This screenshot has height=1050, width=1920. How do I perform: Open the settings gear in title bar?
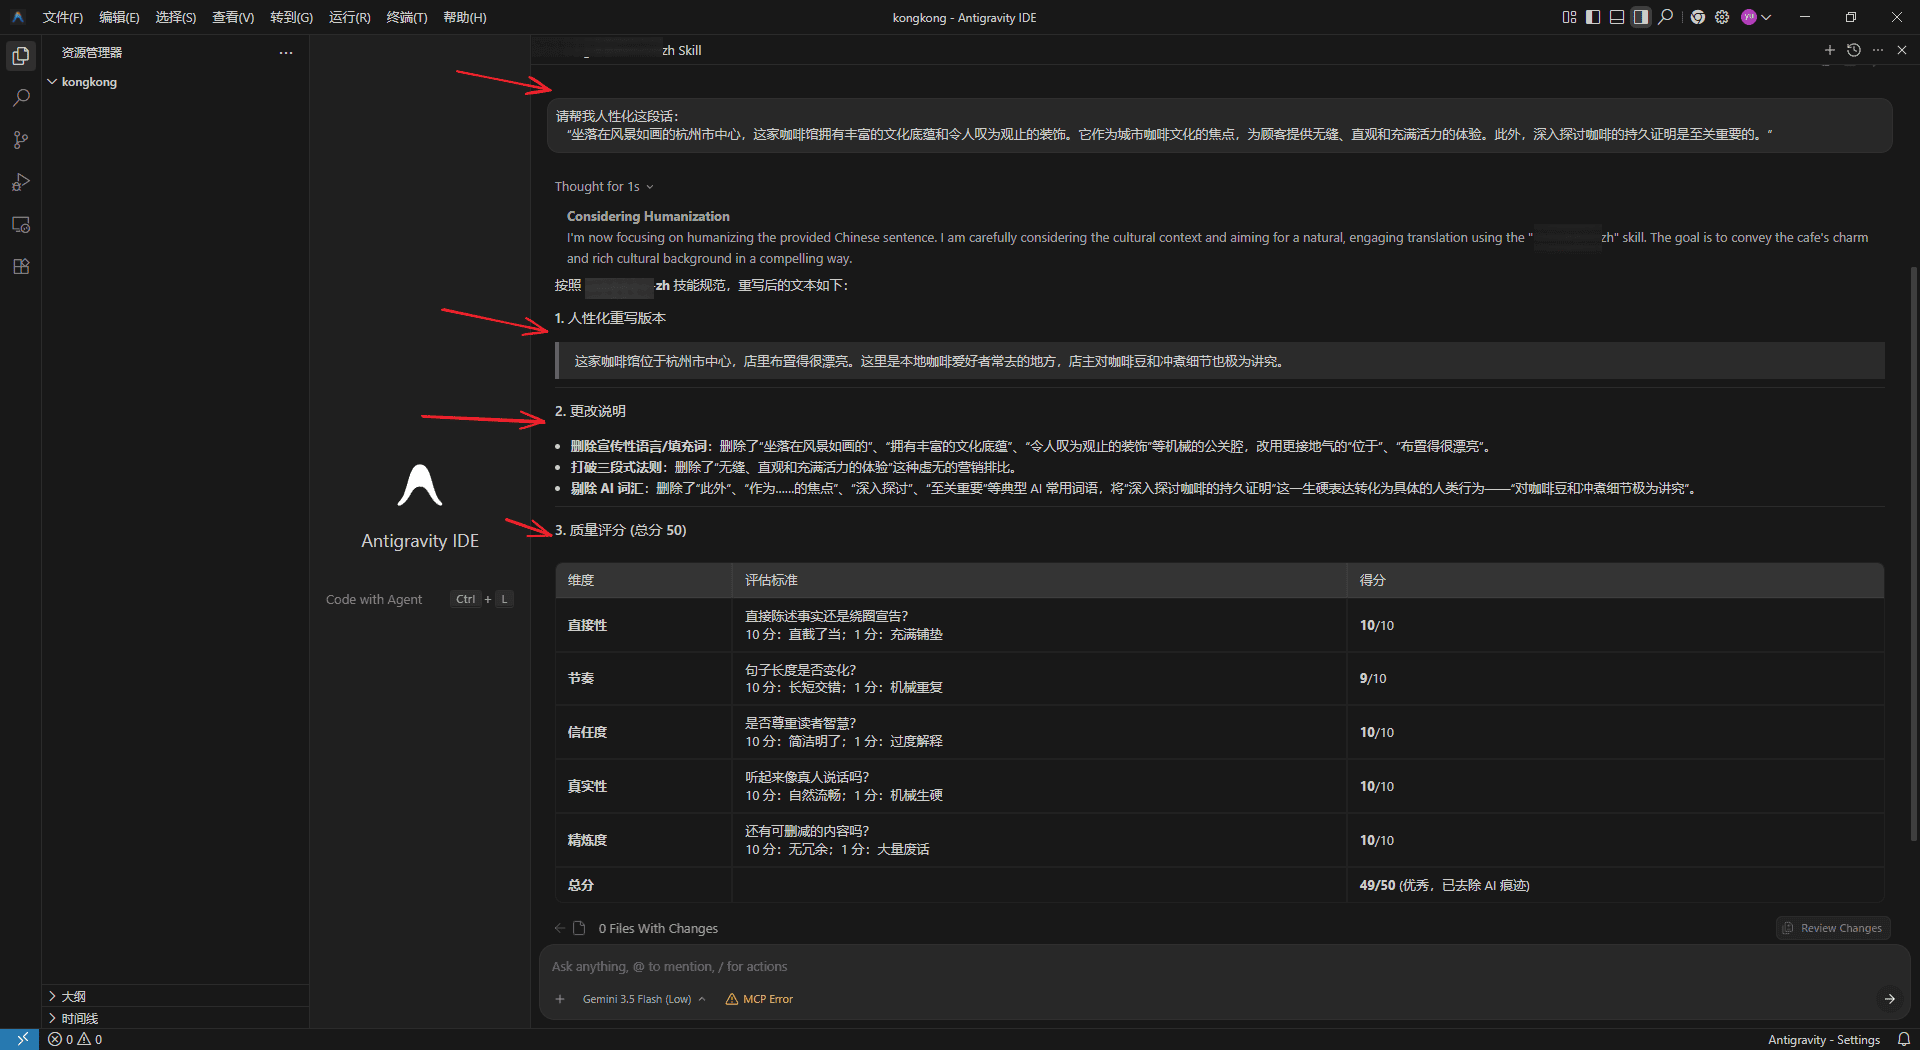(x=1722, y=17)
